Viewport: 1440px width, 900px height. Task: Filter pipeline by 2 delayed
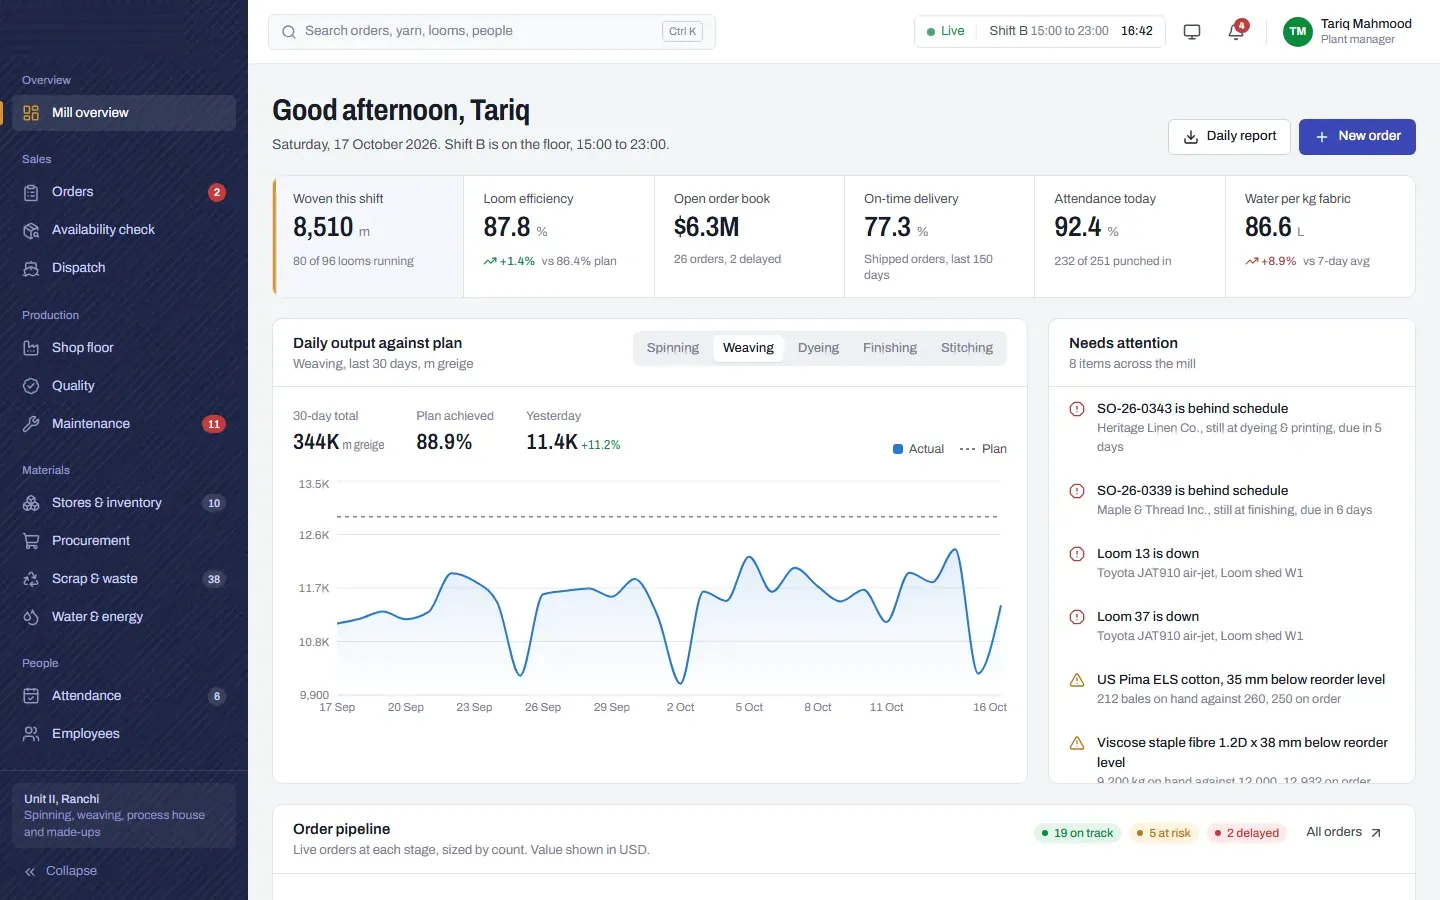click(x=1246, y=833)
